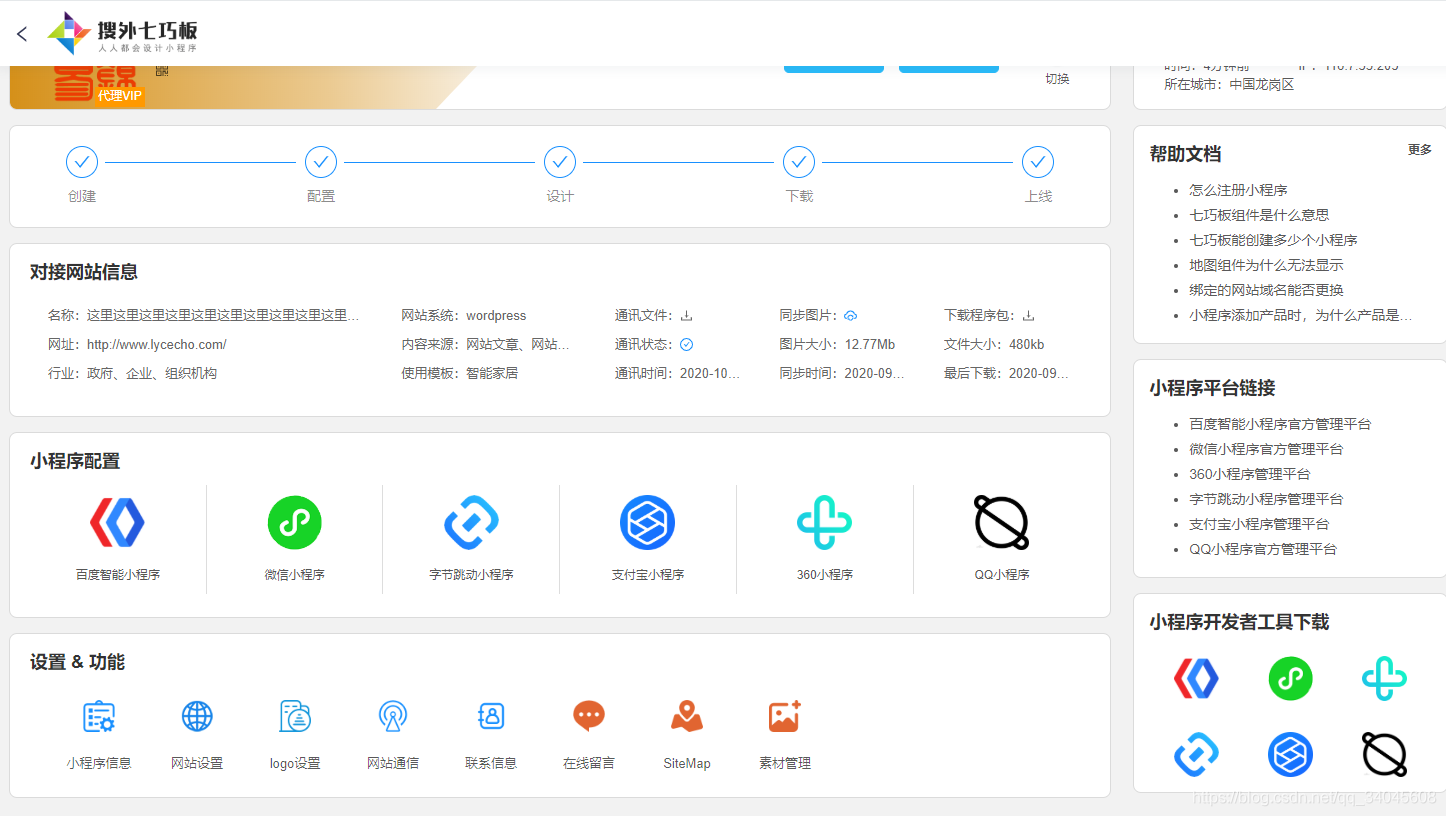This screenshot has width=1446, height=816.
Task: Click the 搜外七巧板 logo
Action: pyautogui.click(x=123, y=34)
